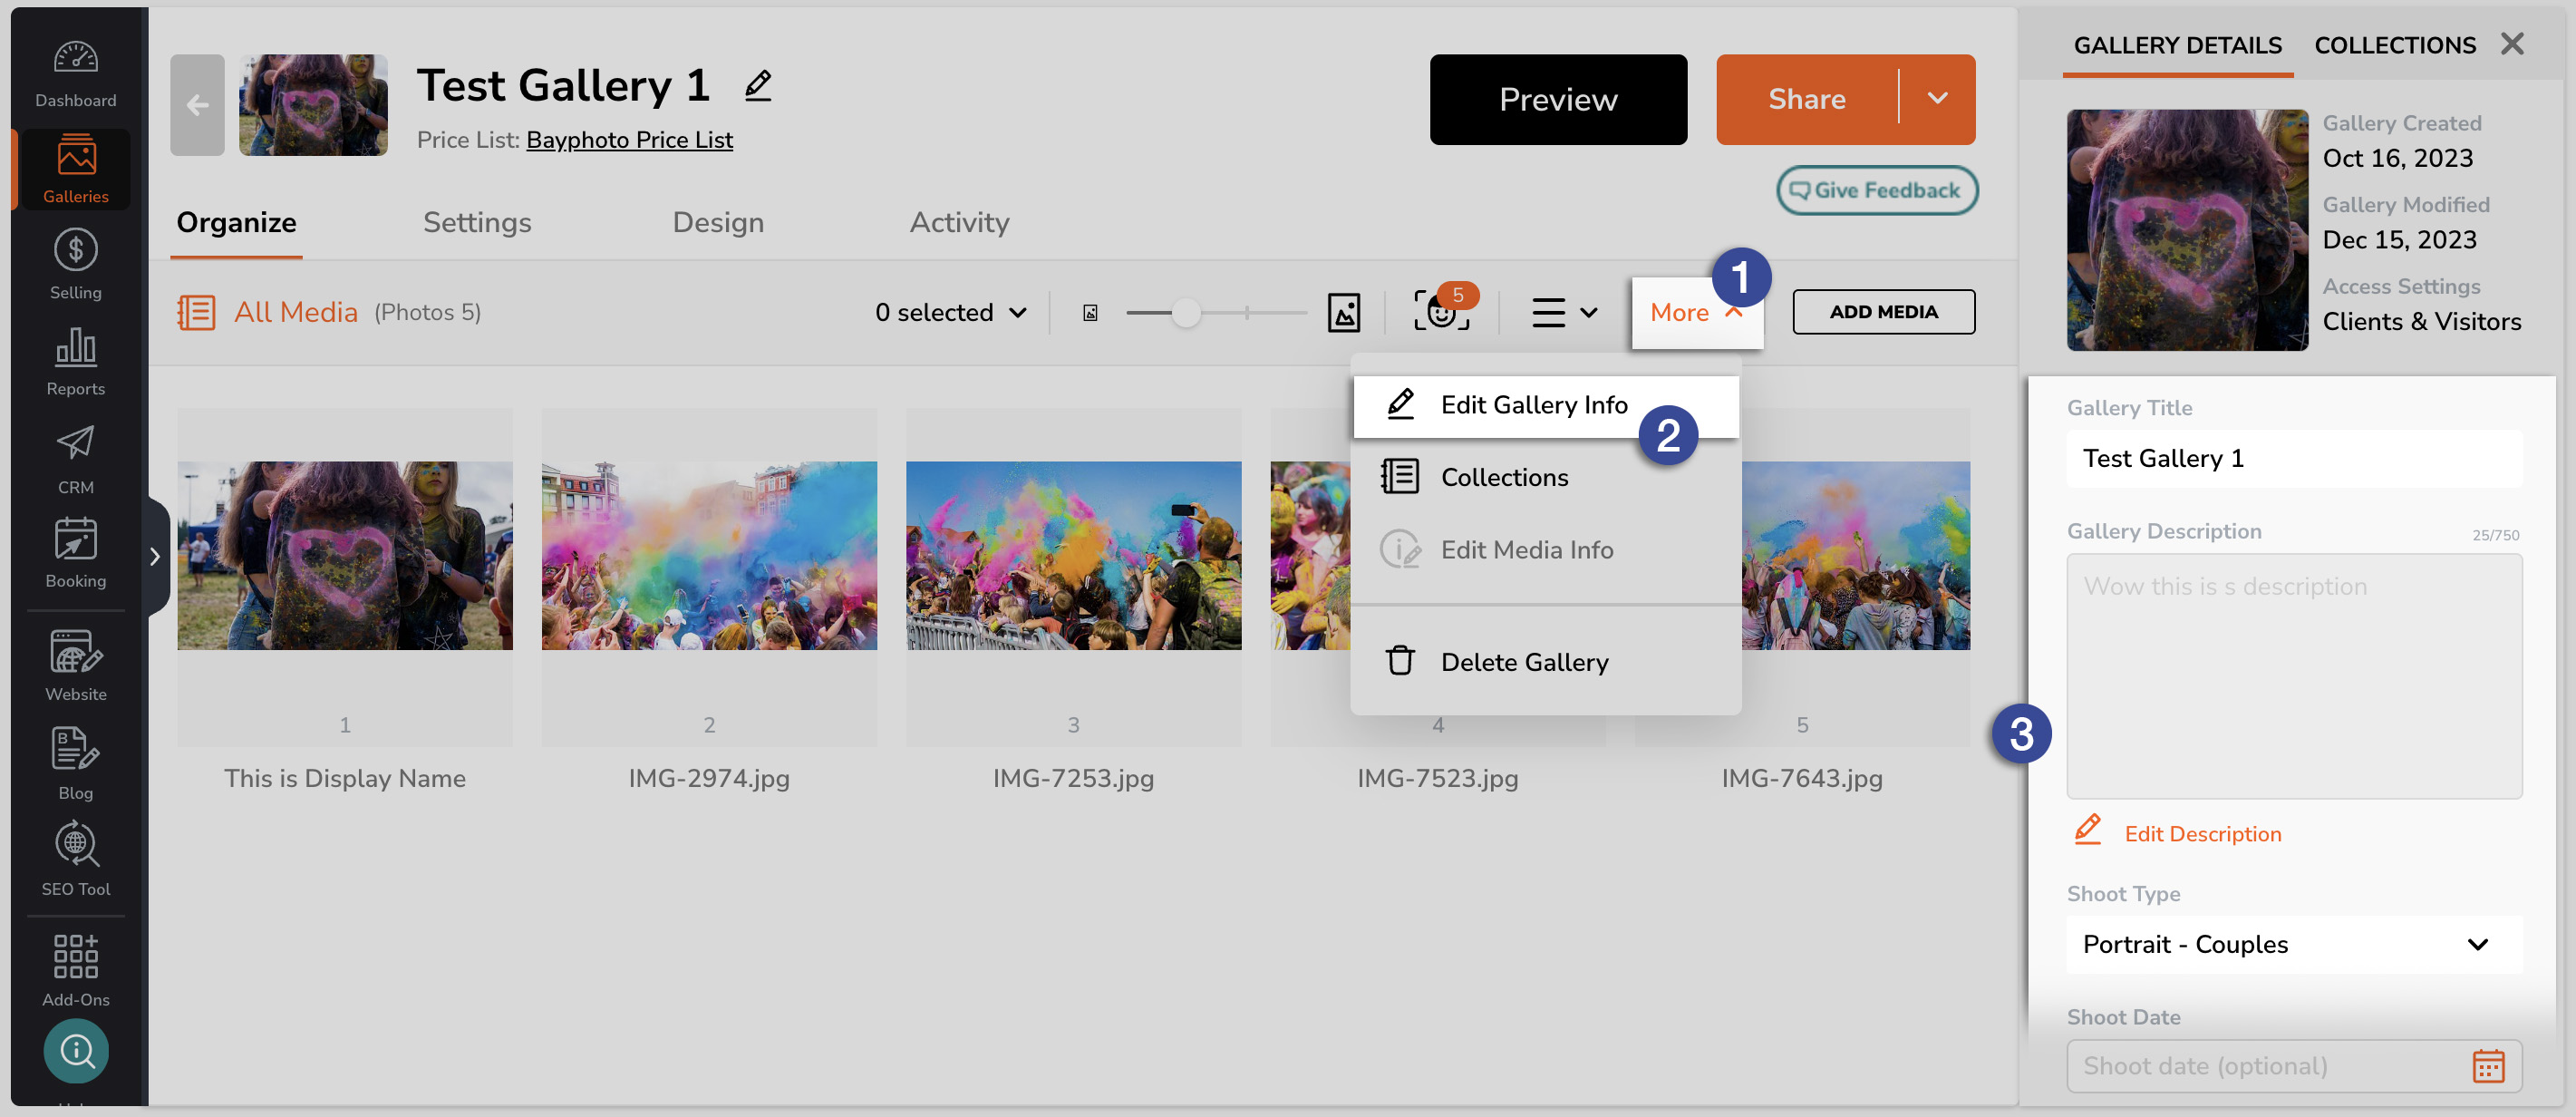This screenshot has width=2576, height=1117.
Task: Click the back arrow beside gallery thumbnail
Action: 197,105
